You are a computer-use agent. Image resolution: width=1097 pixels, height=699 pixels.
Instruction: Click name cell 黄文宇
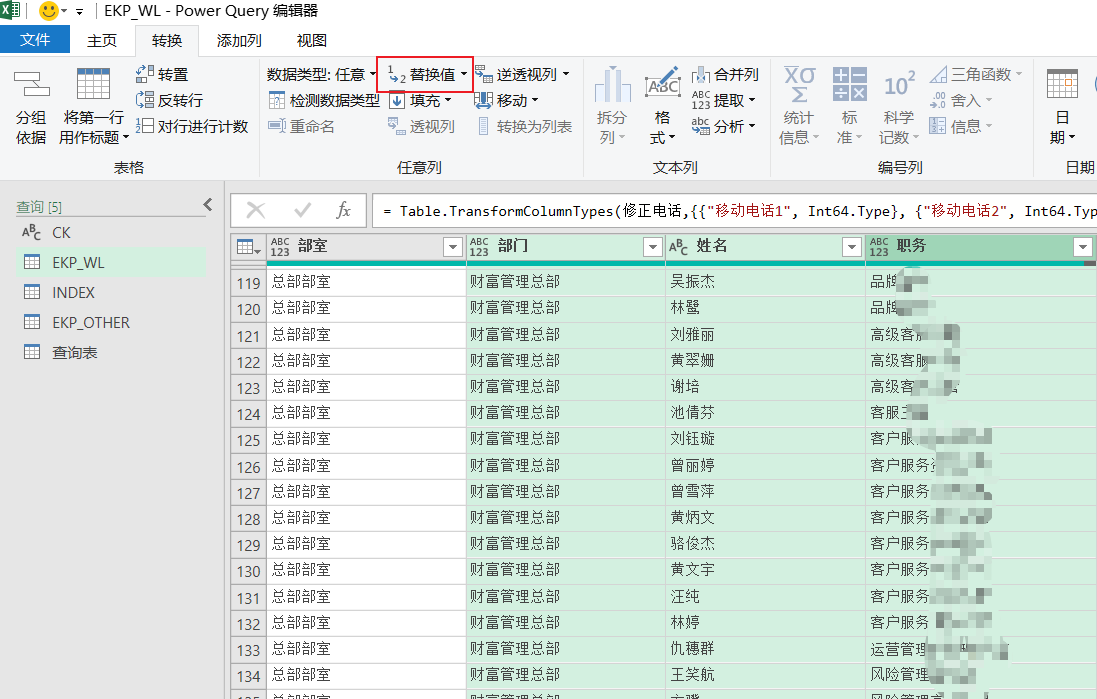point(765,570)
